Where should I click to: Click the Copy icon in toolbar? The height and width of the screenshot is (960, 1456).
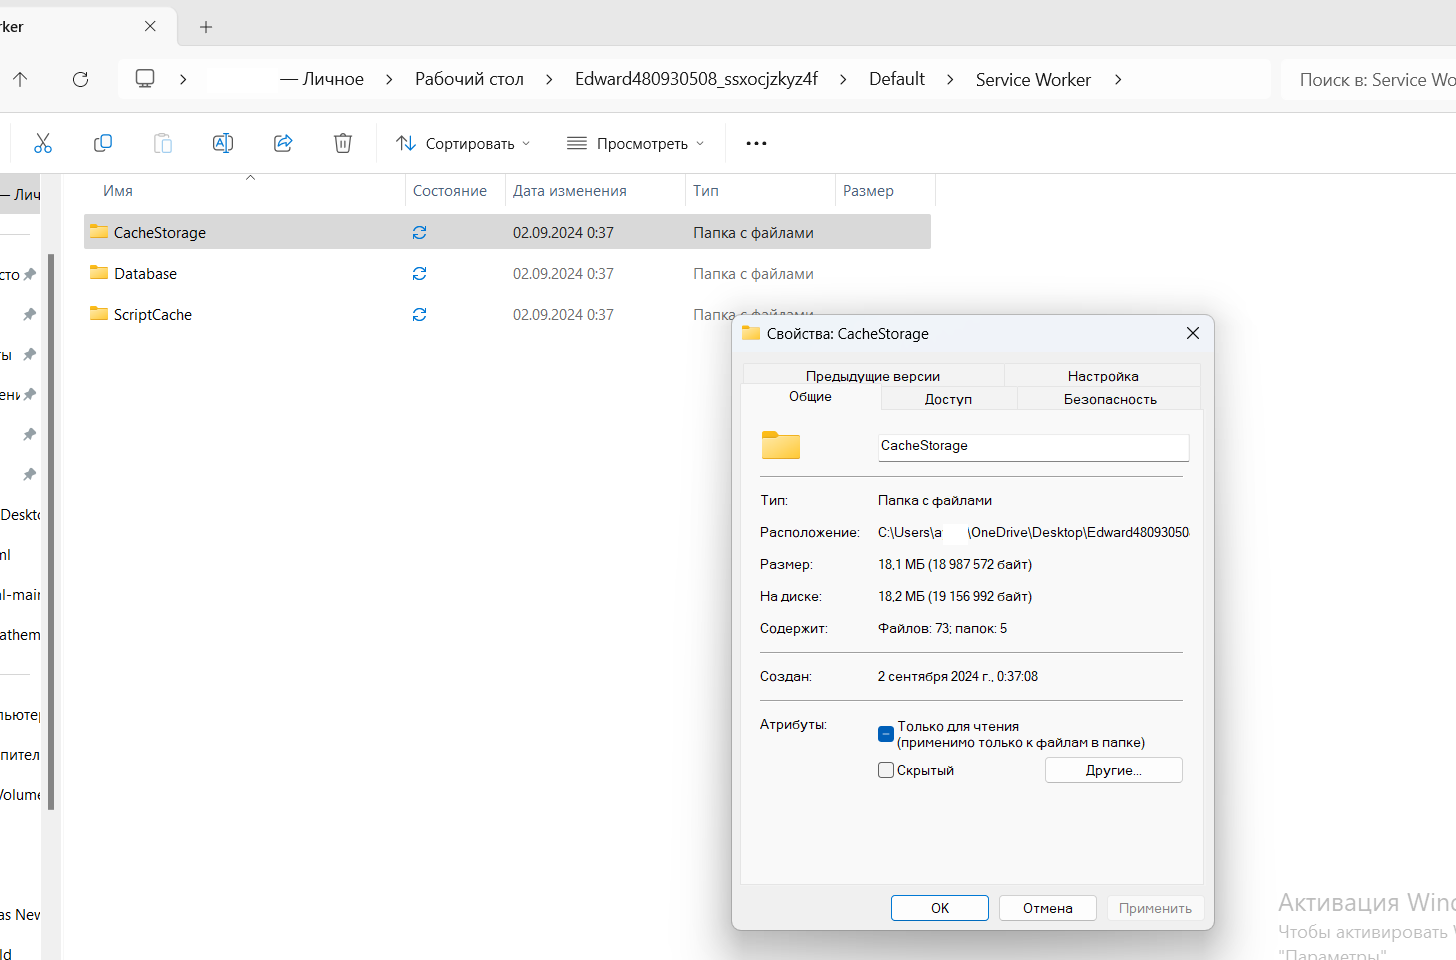pos(102,143)
